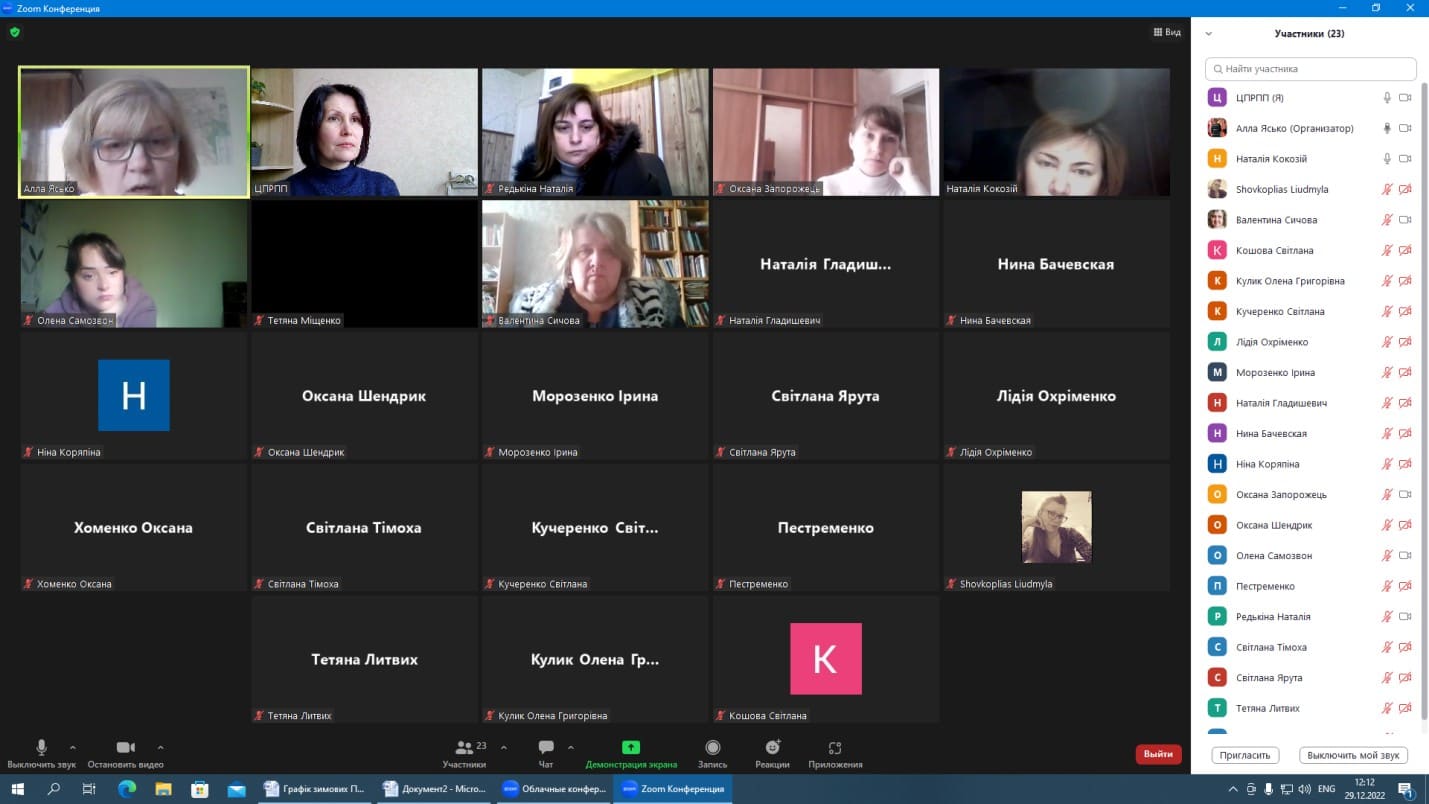Click Выключить мой звук in participants panel

click(1354, 755)
